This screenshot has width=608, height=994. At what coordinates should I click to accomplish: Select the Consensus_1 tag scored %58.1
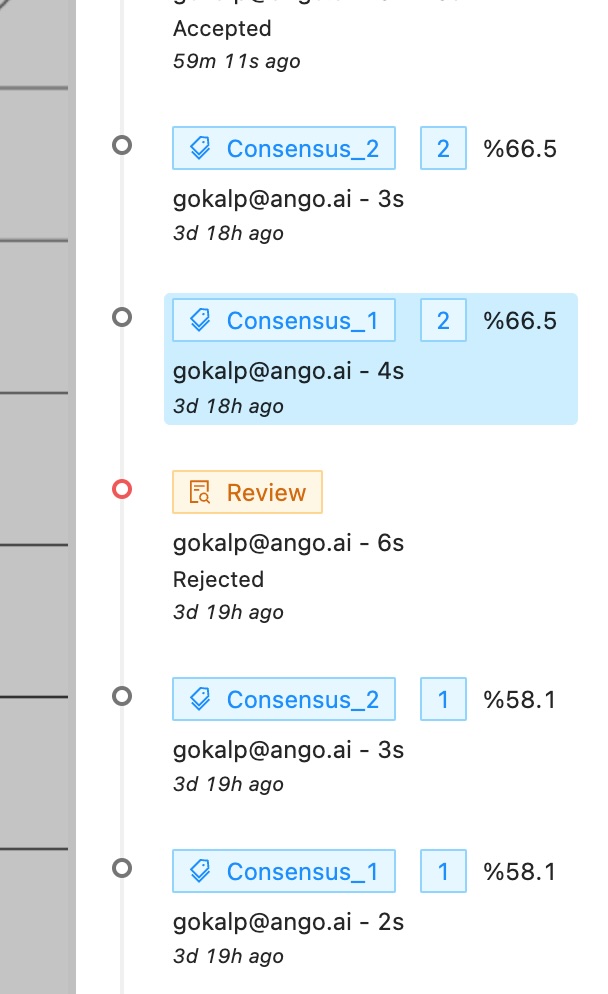pos(284,871)
